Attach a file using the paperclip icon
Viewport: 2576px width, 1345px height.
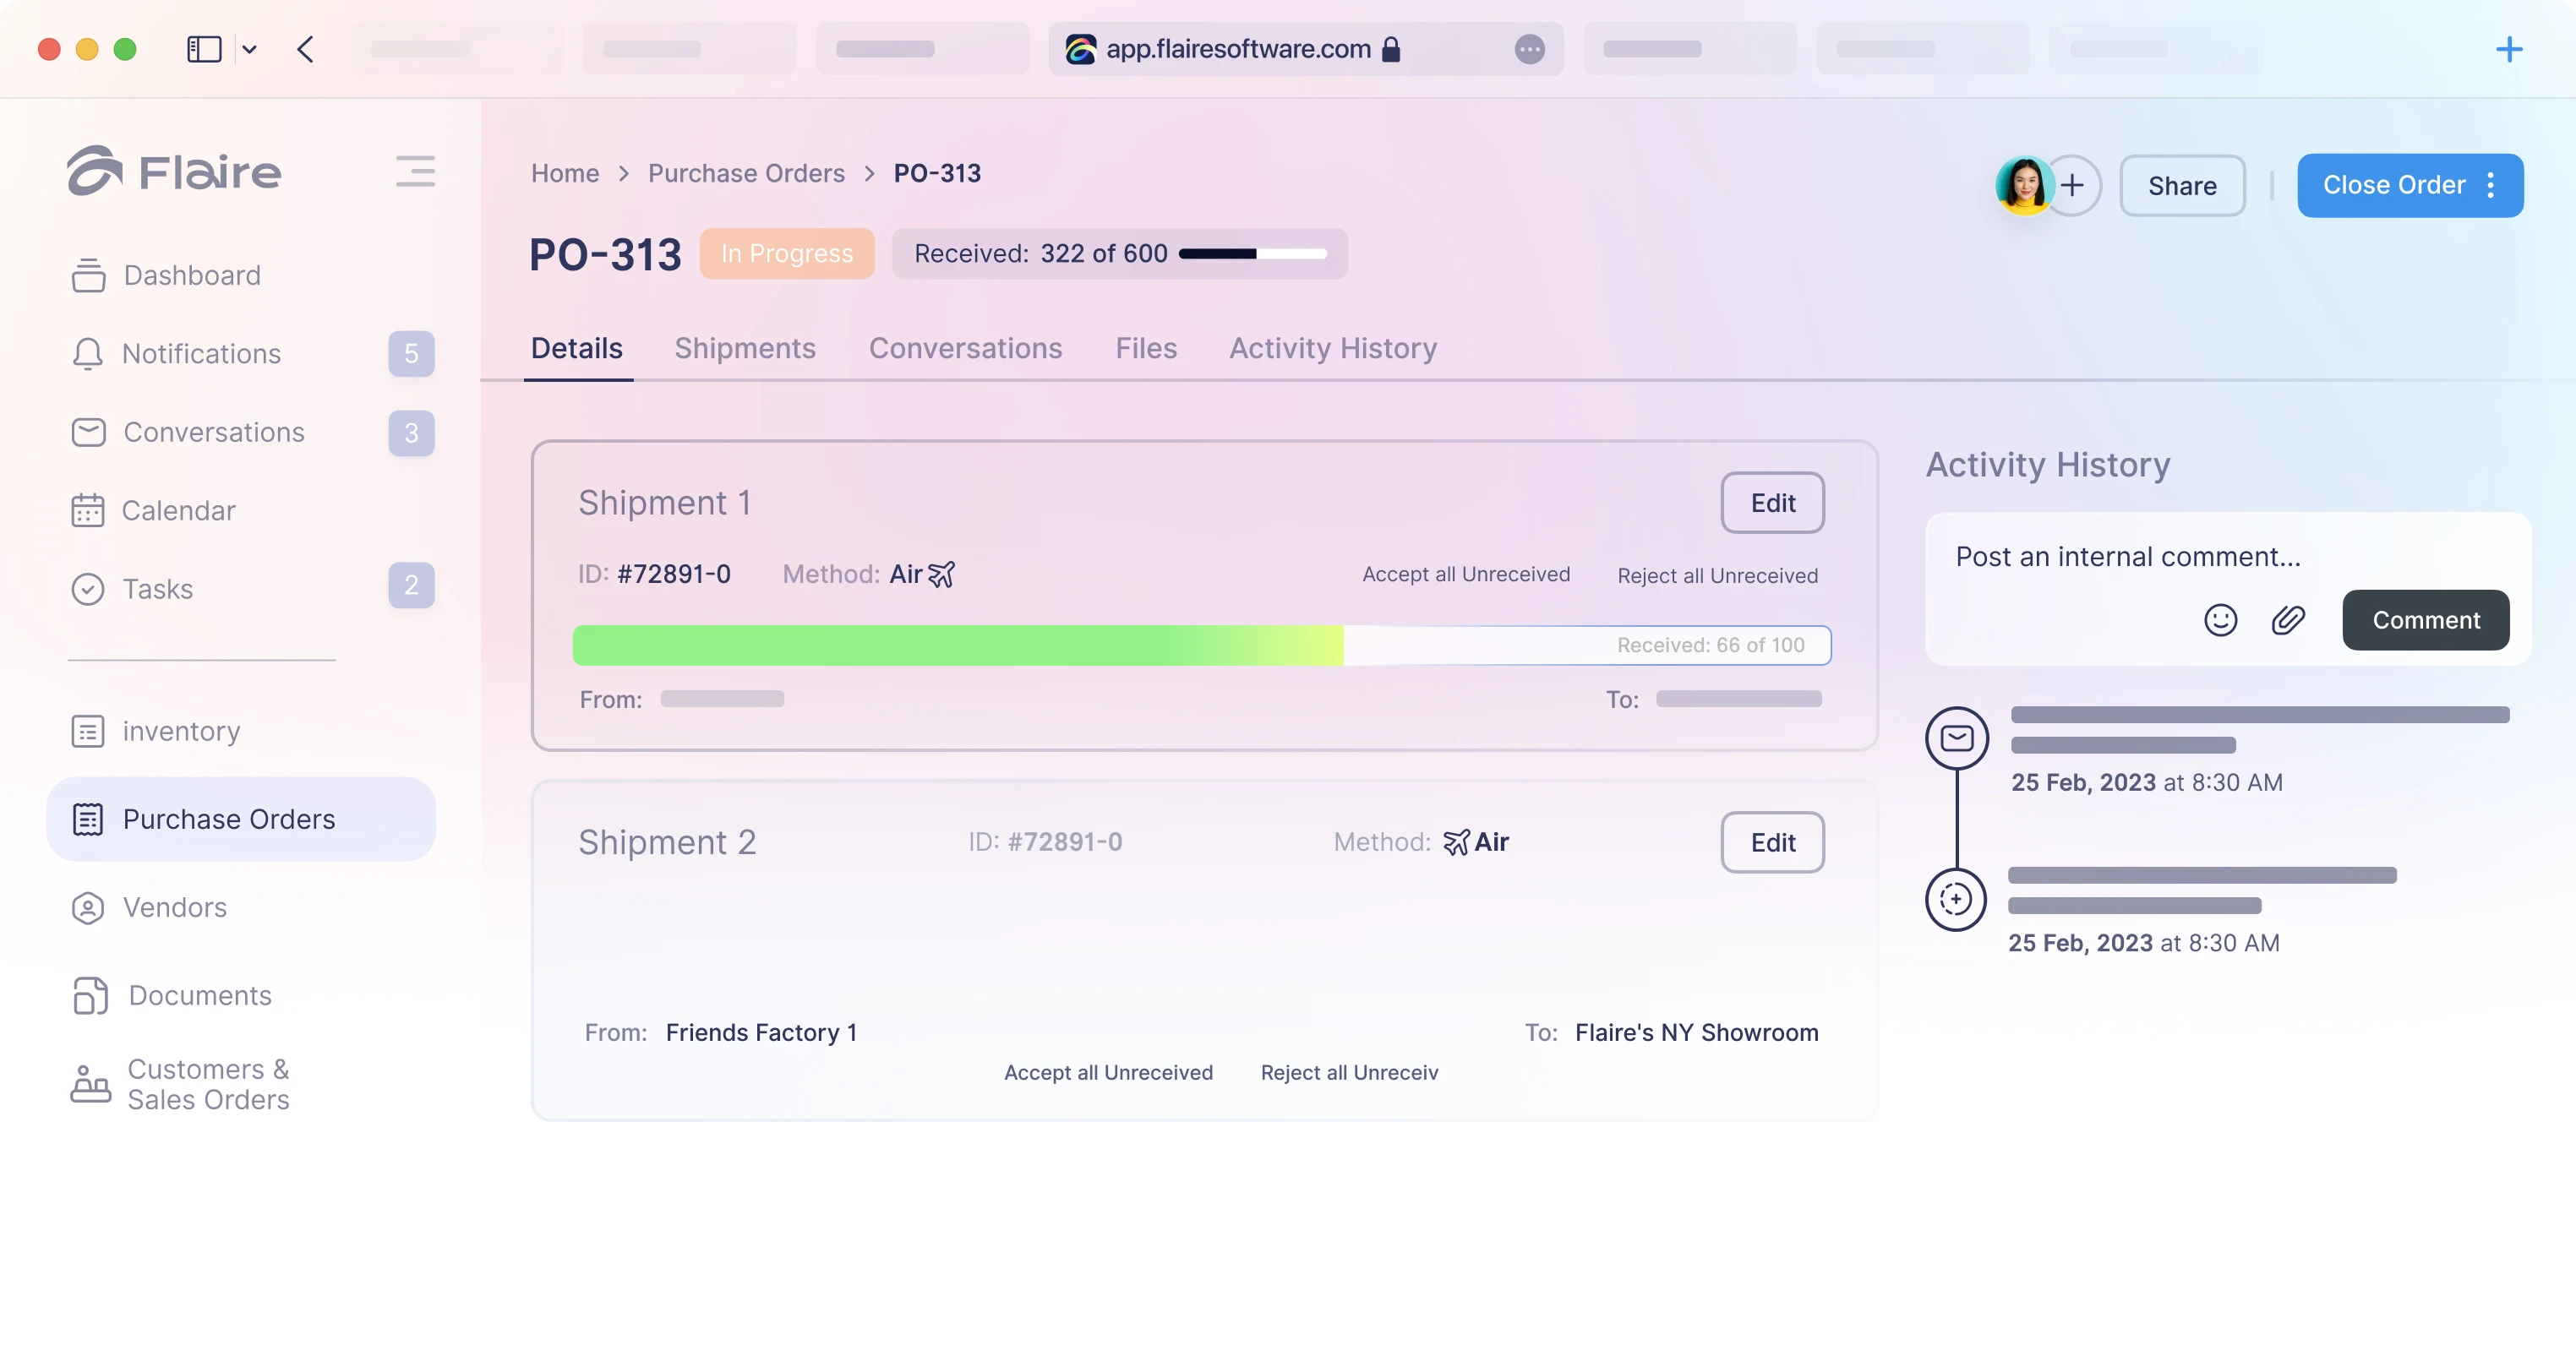coord(2288,620)
